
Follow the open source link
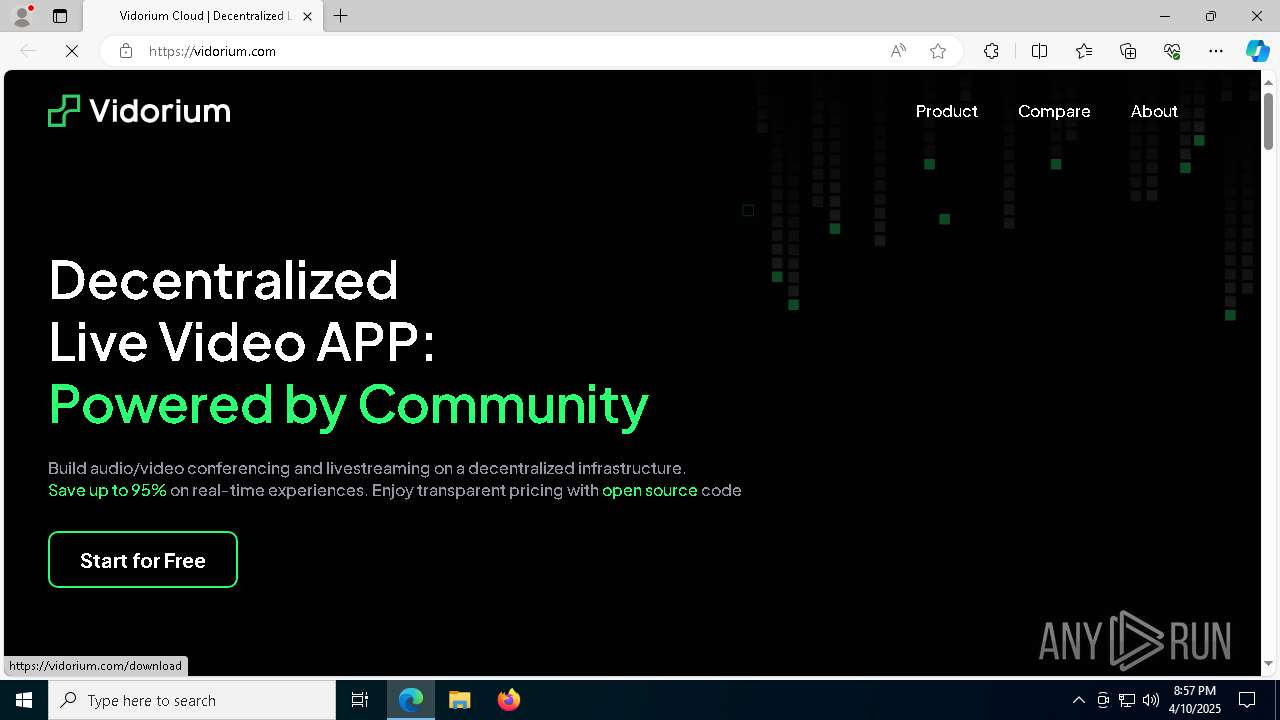[x=650, y=490]
